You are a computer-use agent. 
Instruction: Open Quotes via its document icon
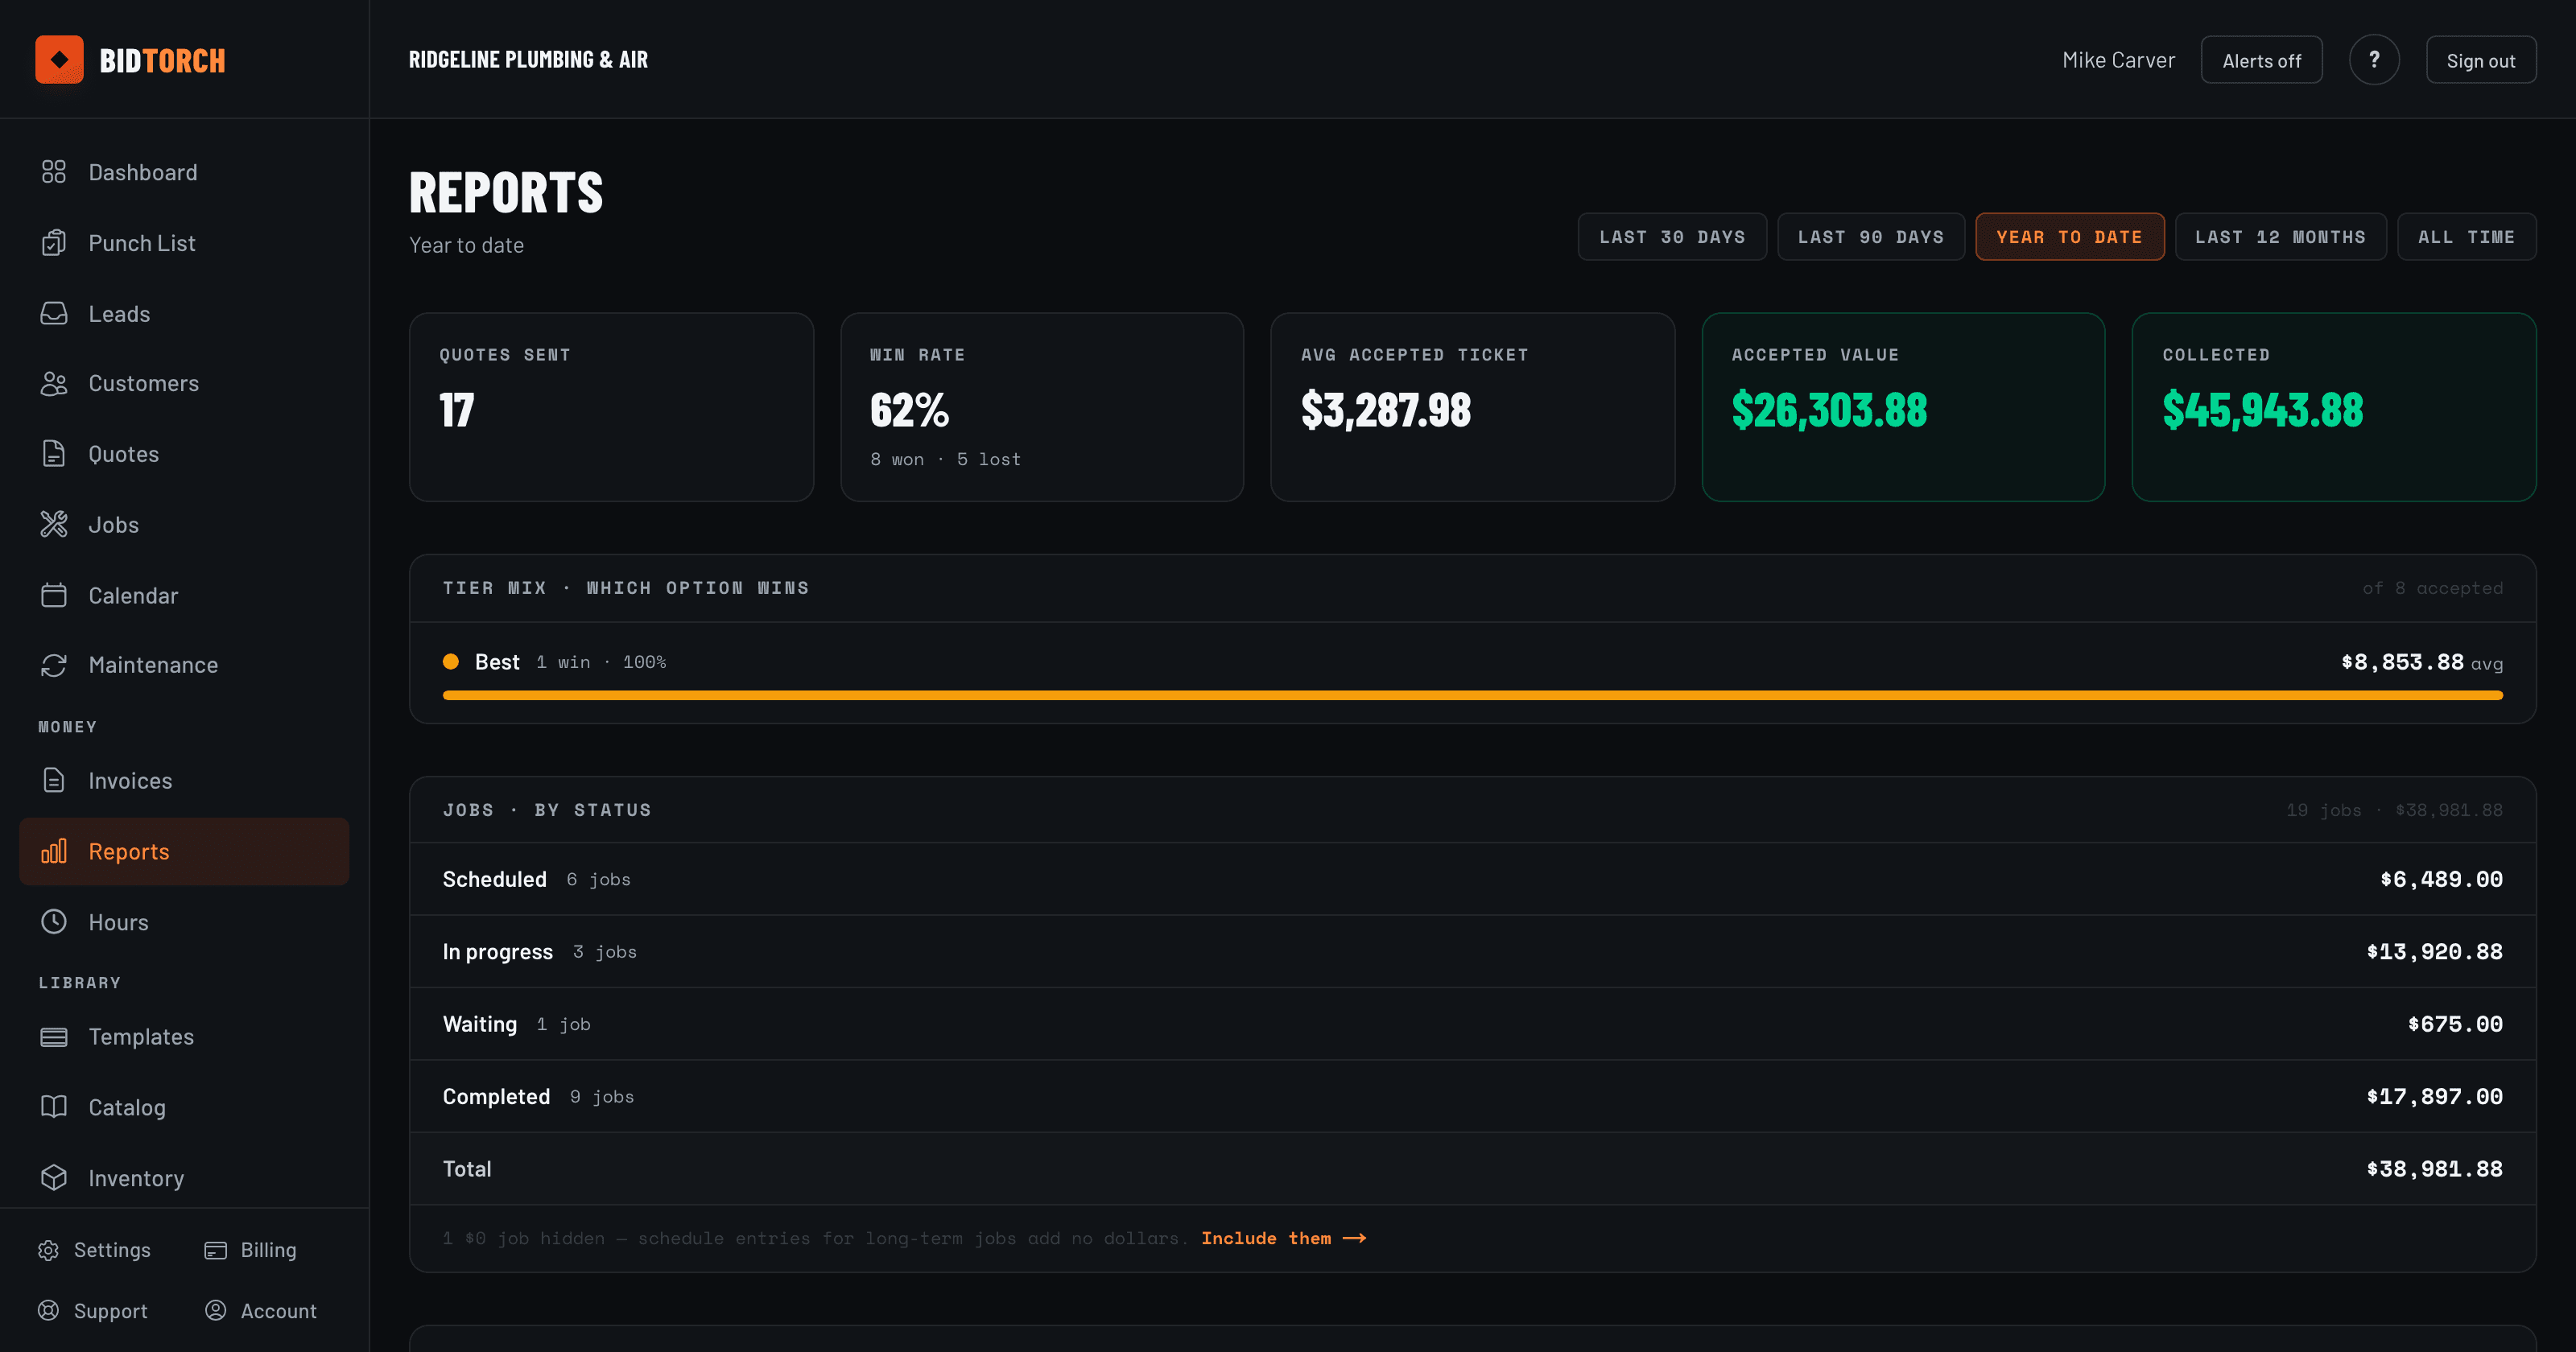pyautogui.click(x=54, y=454)
